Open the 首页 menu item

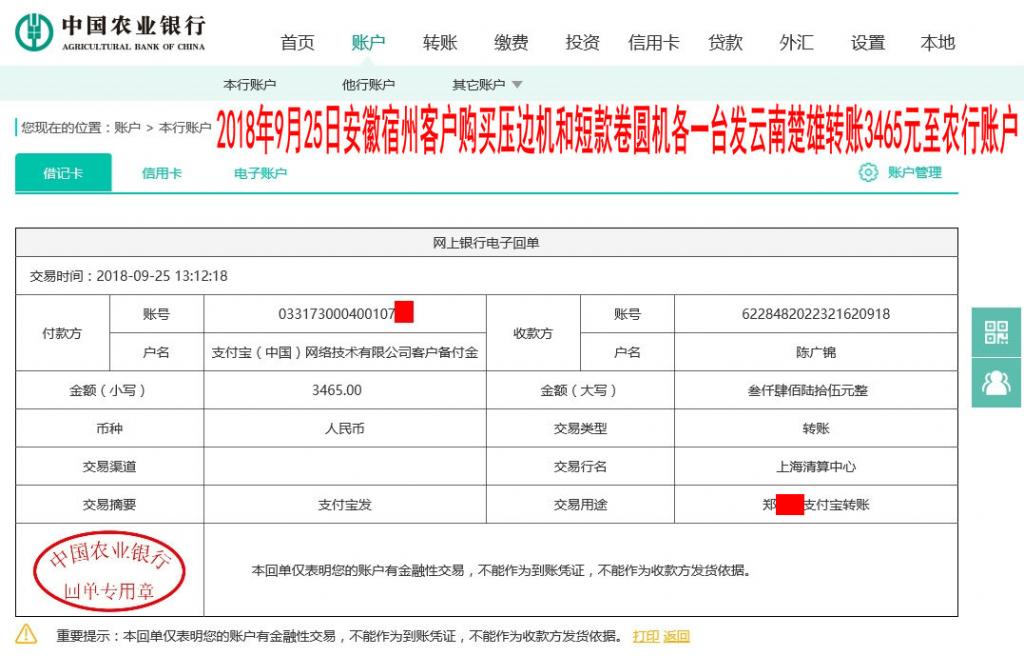pos(297,42)
